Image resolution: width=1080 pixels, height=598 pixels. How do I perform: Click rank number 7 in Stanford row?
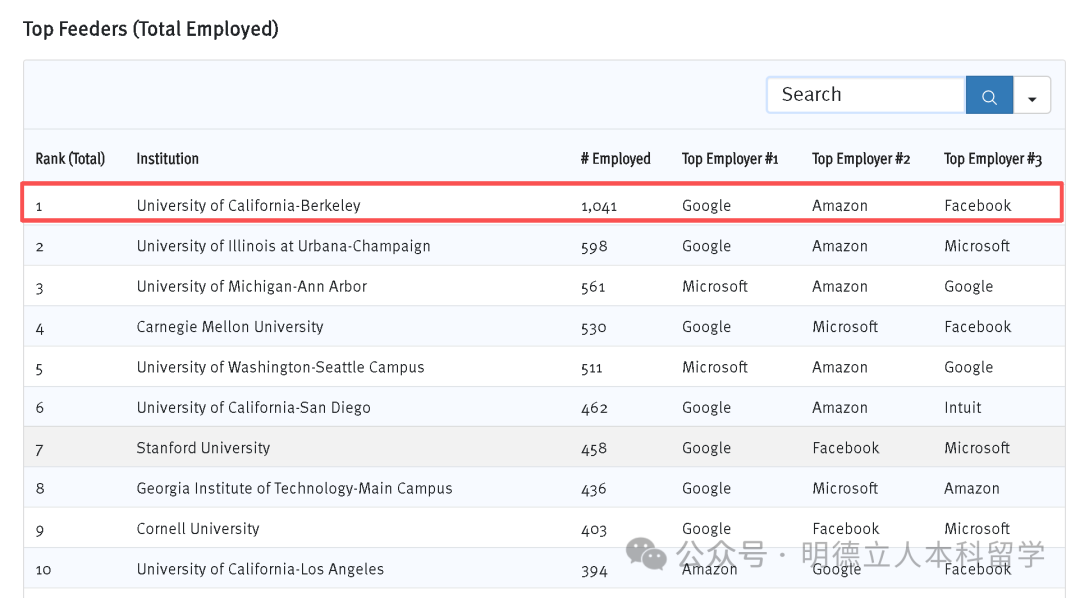pos(39,450)
